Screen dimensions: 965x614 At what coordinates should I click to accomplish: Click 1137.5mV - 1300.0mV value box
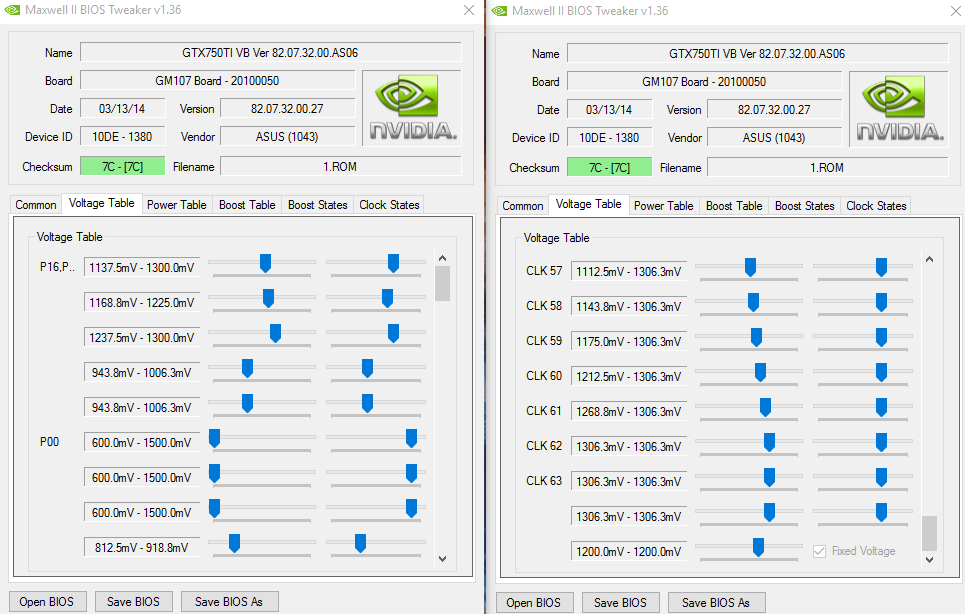click(x=142, y=268)
